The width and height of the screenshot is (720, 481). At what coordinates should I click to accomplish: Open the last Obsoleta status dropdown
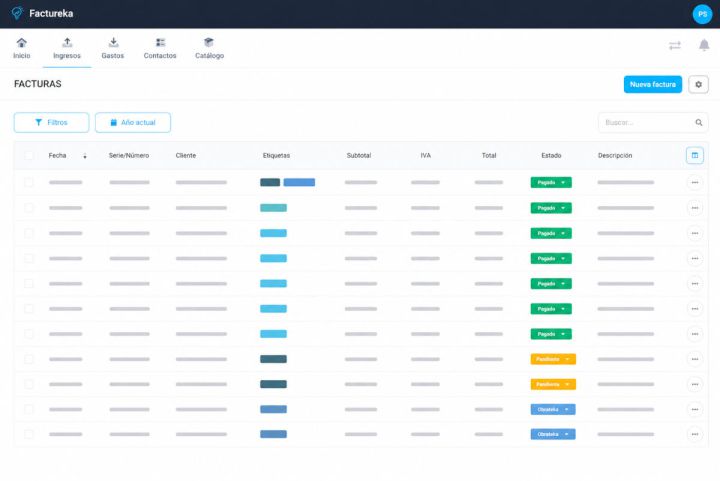(553, 434)
